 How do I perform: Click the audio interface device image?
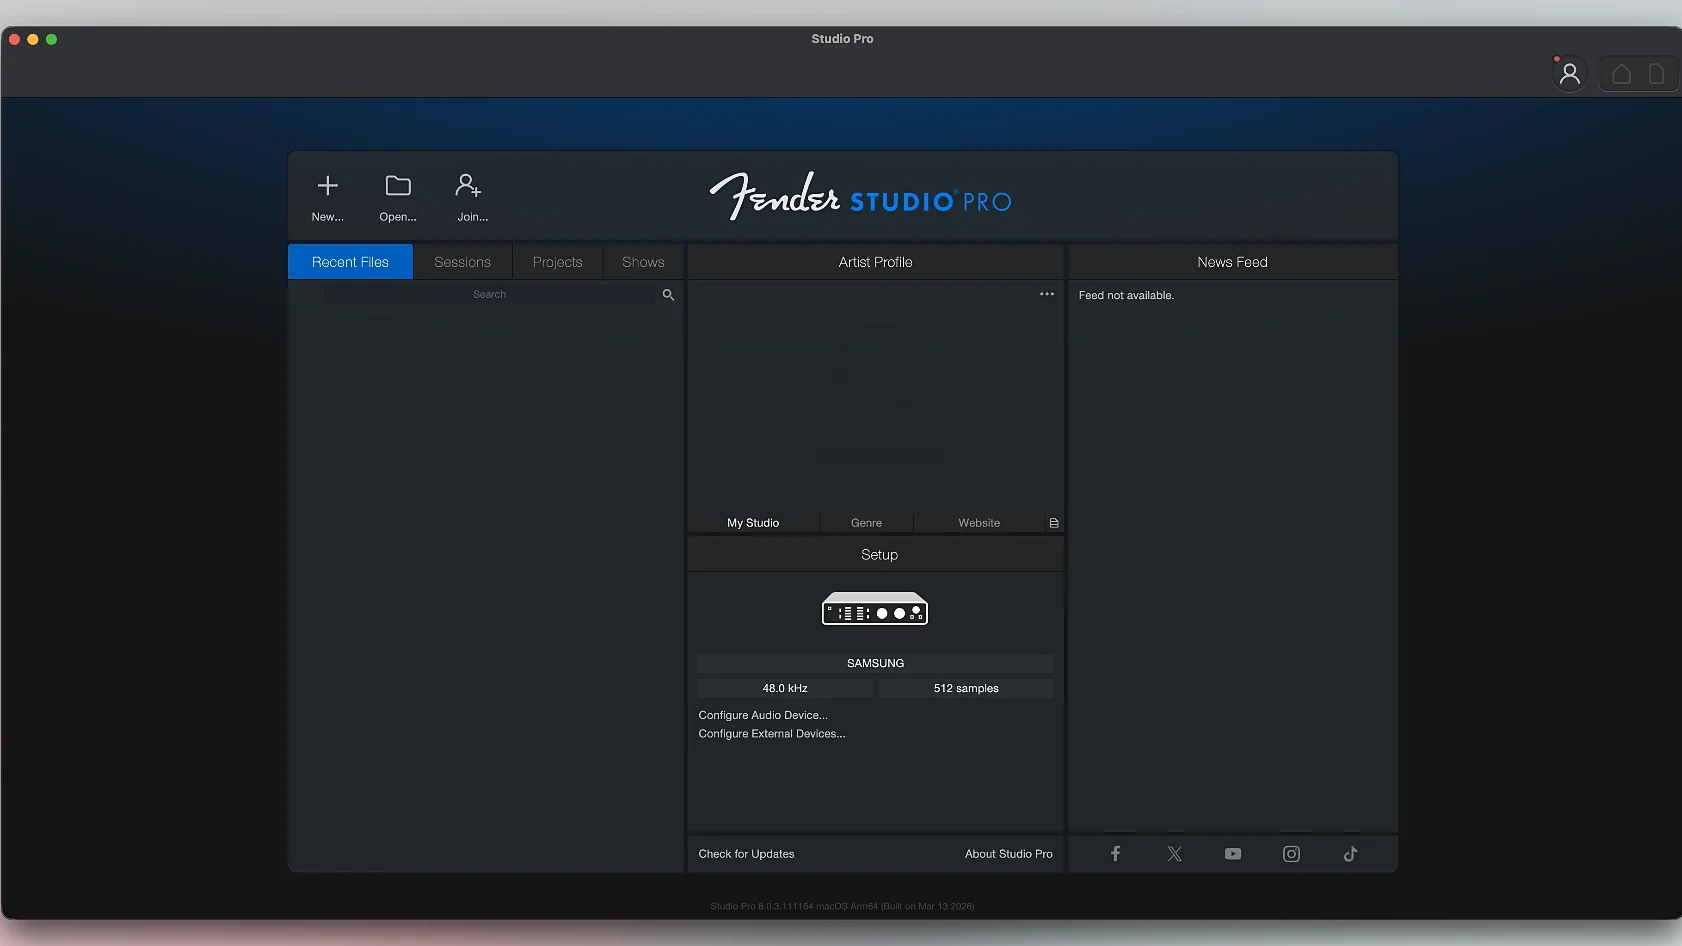875,609
